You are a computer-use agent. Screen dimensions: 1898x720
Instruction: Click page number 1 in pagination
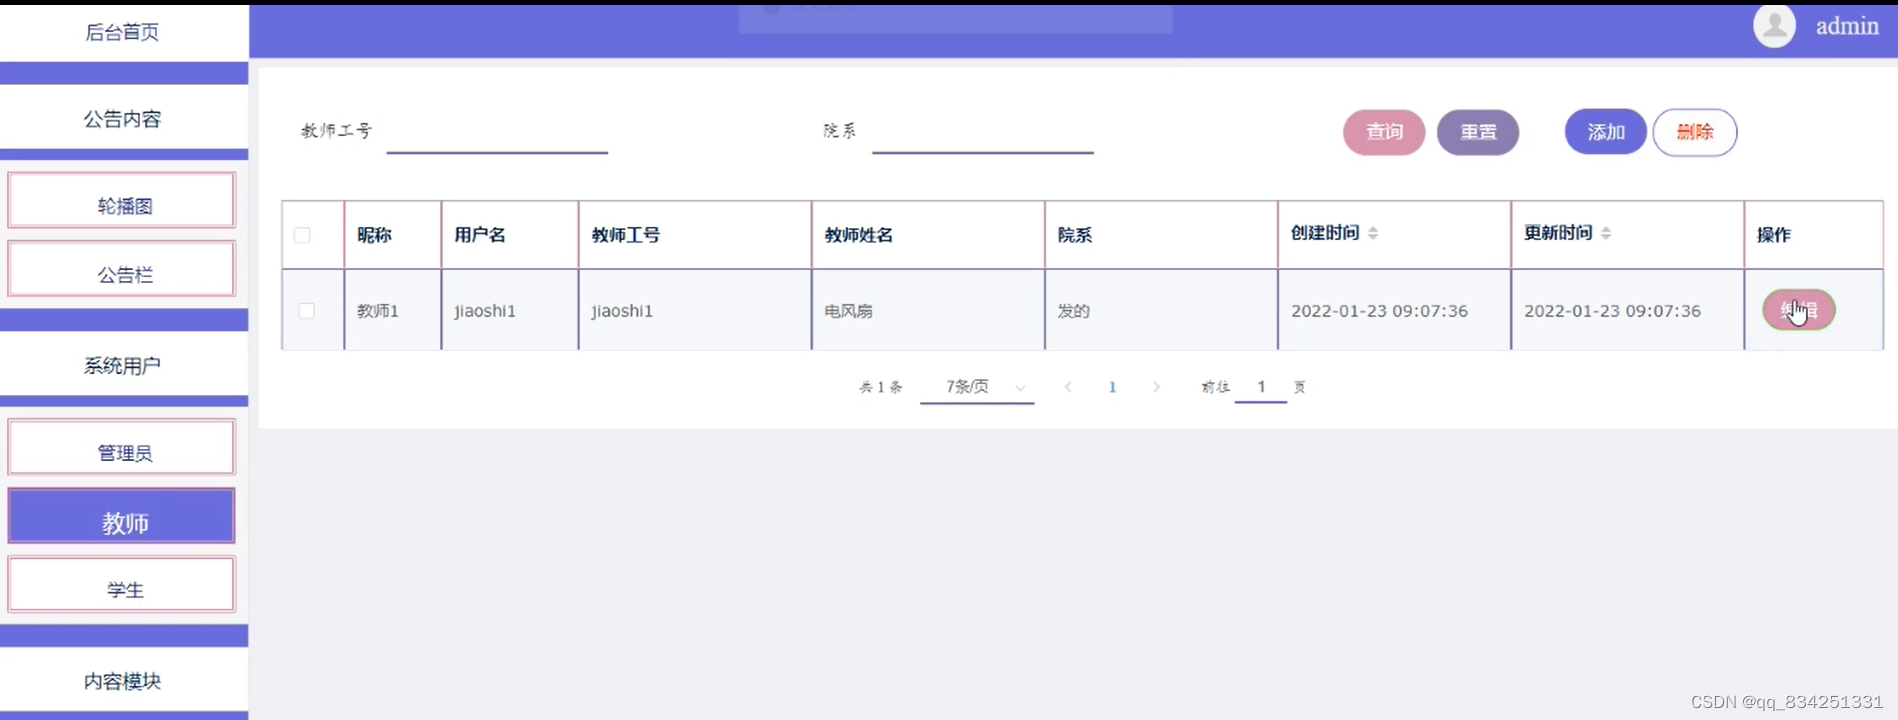1112,387
